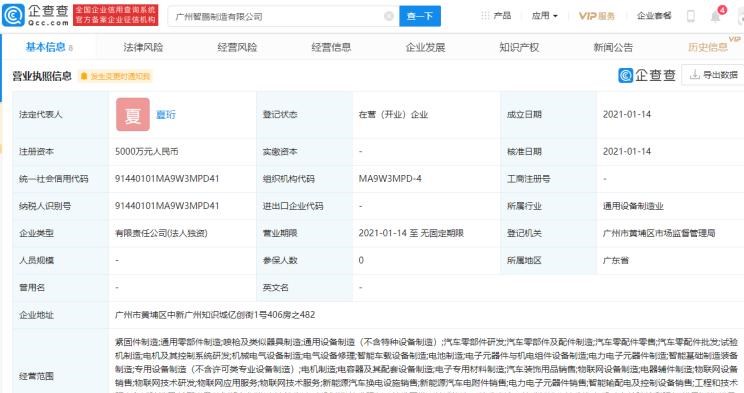Image resolution: width=744 pixels, height=393 pixels.
Task: Switch to the 法律风险 tab
Action: tap(143, 47)
